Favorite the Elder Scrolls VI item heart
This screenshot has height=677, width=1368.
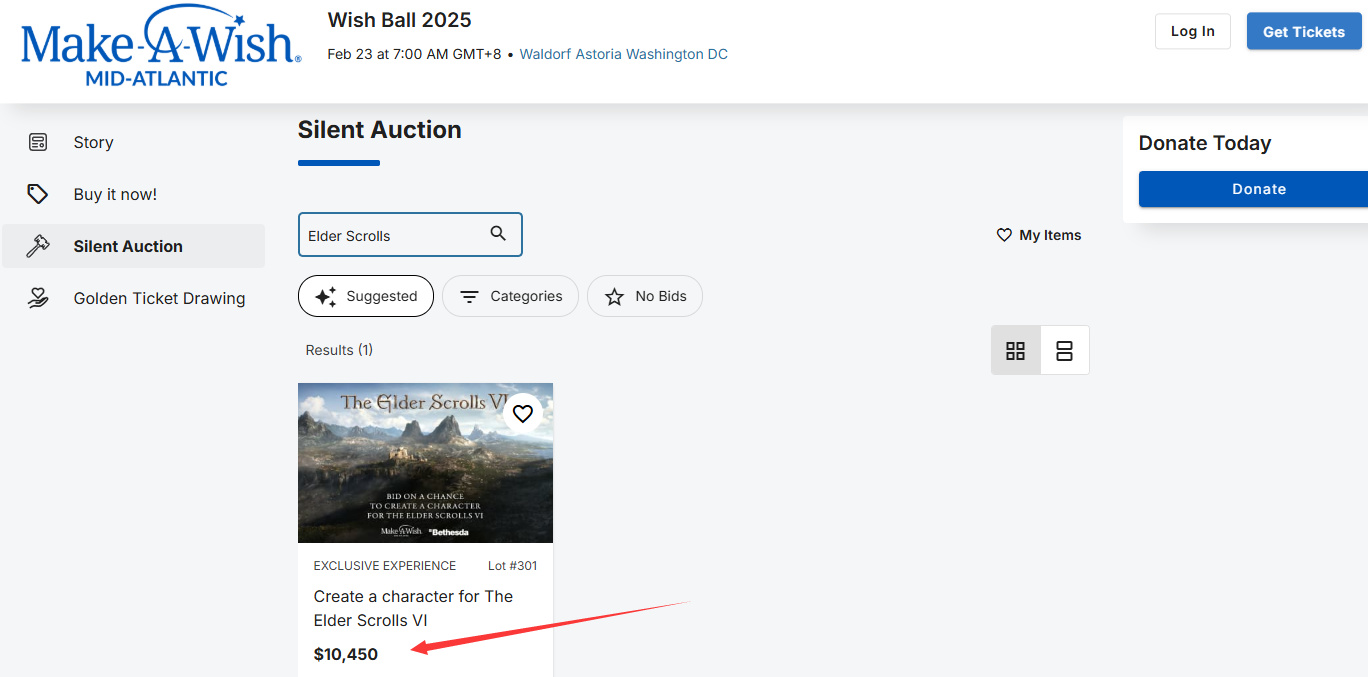click(522, 413)
